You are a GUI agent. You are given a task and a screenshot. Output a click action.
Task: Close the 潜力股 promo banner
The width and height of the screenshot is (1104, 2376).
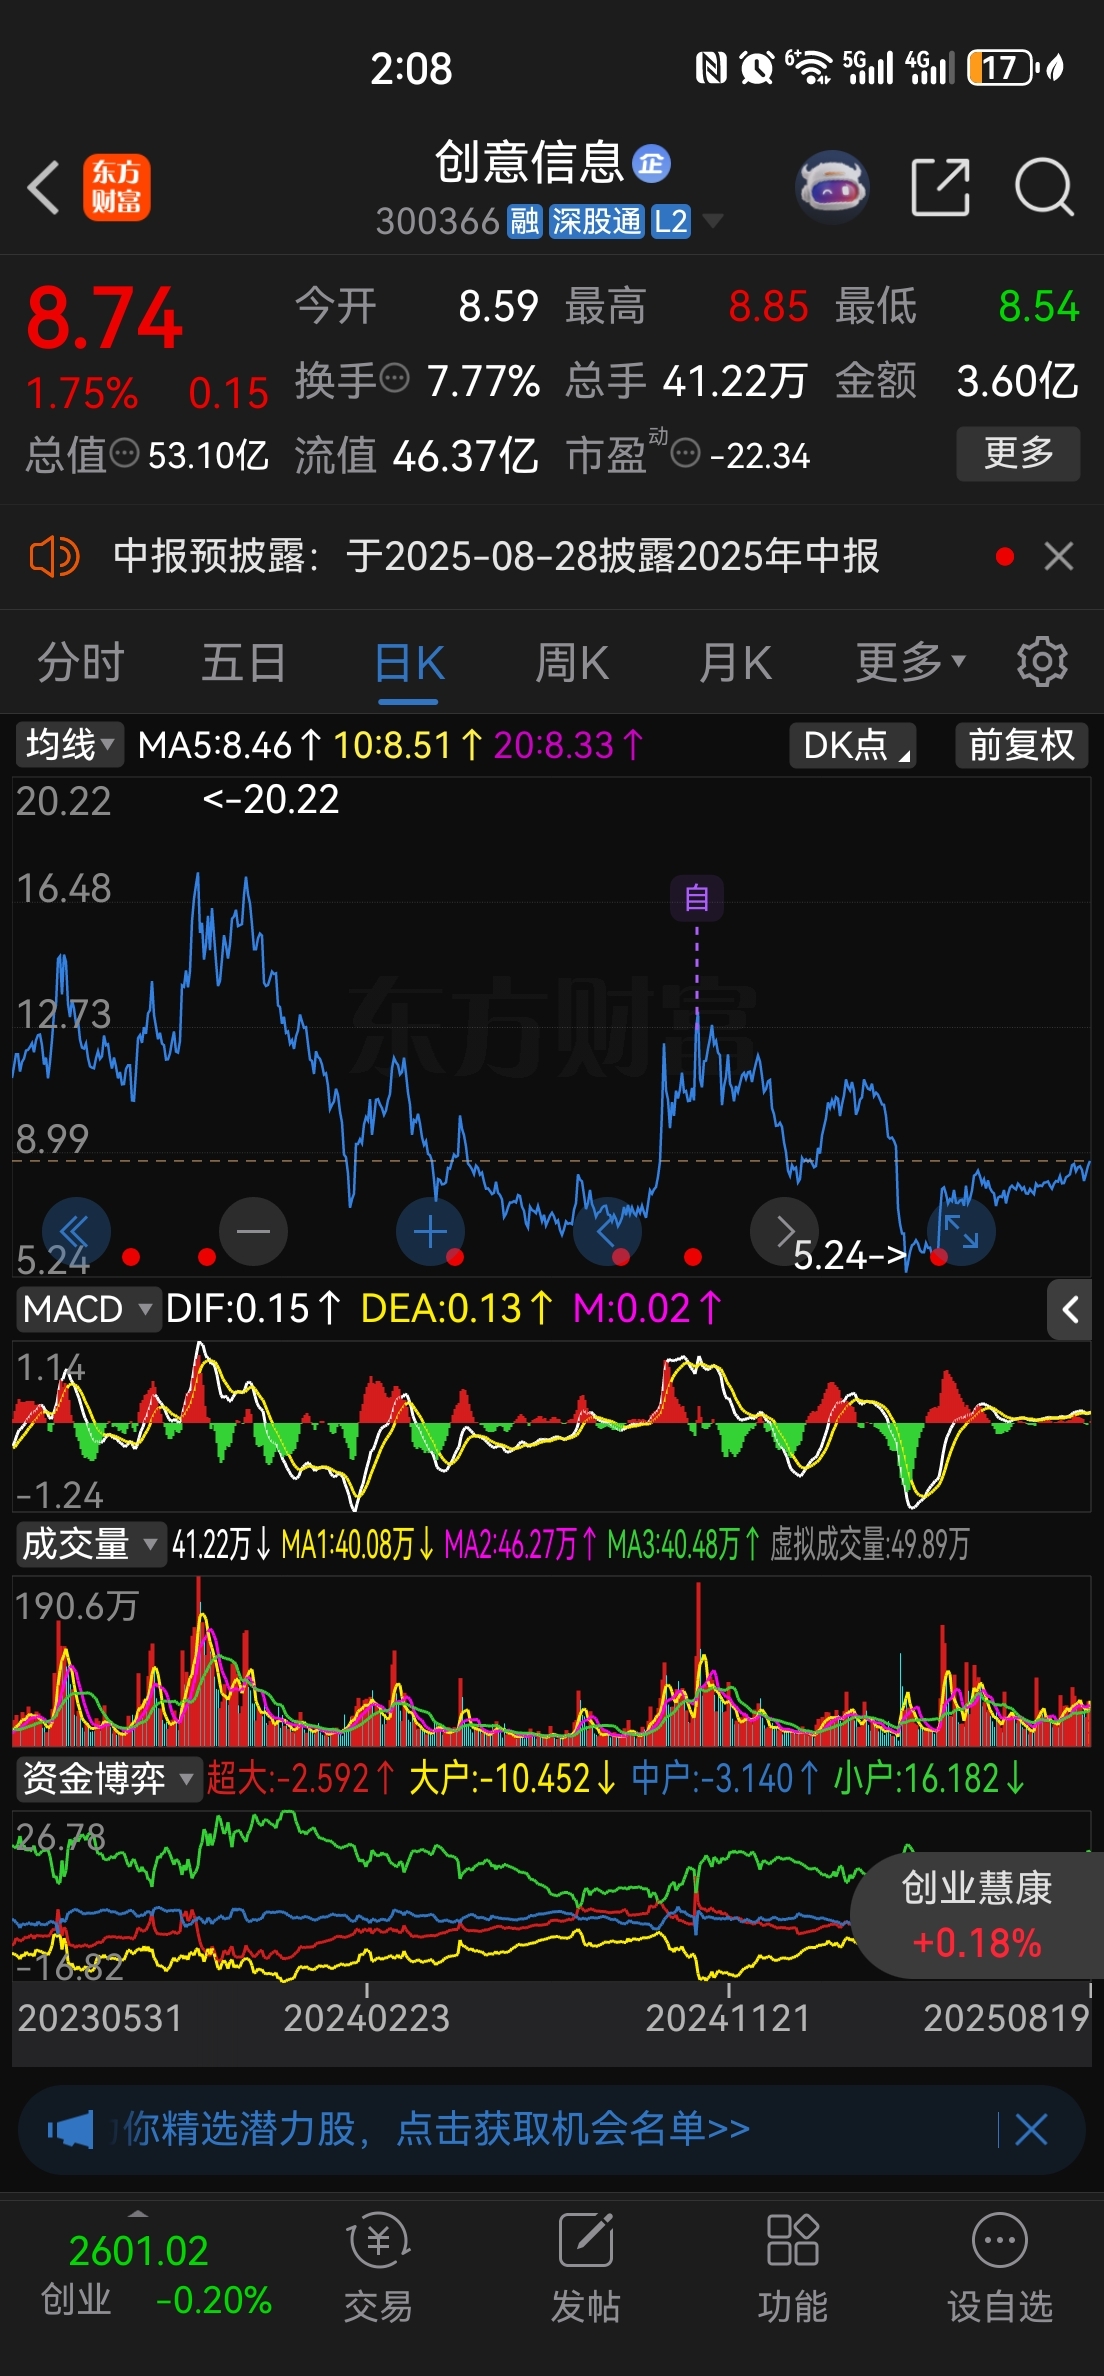1031,2129
